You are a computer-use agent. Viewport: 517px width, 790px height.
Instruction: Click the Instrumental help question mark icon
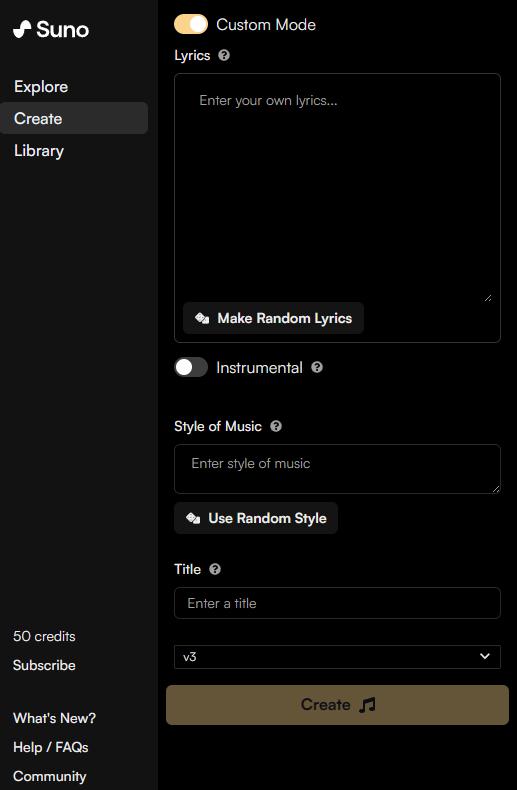click(317, 367)
